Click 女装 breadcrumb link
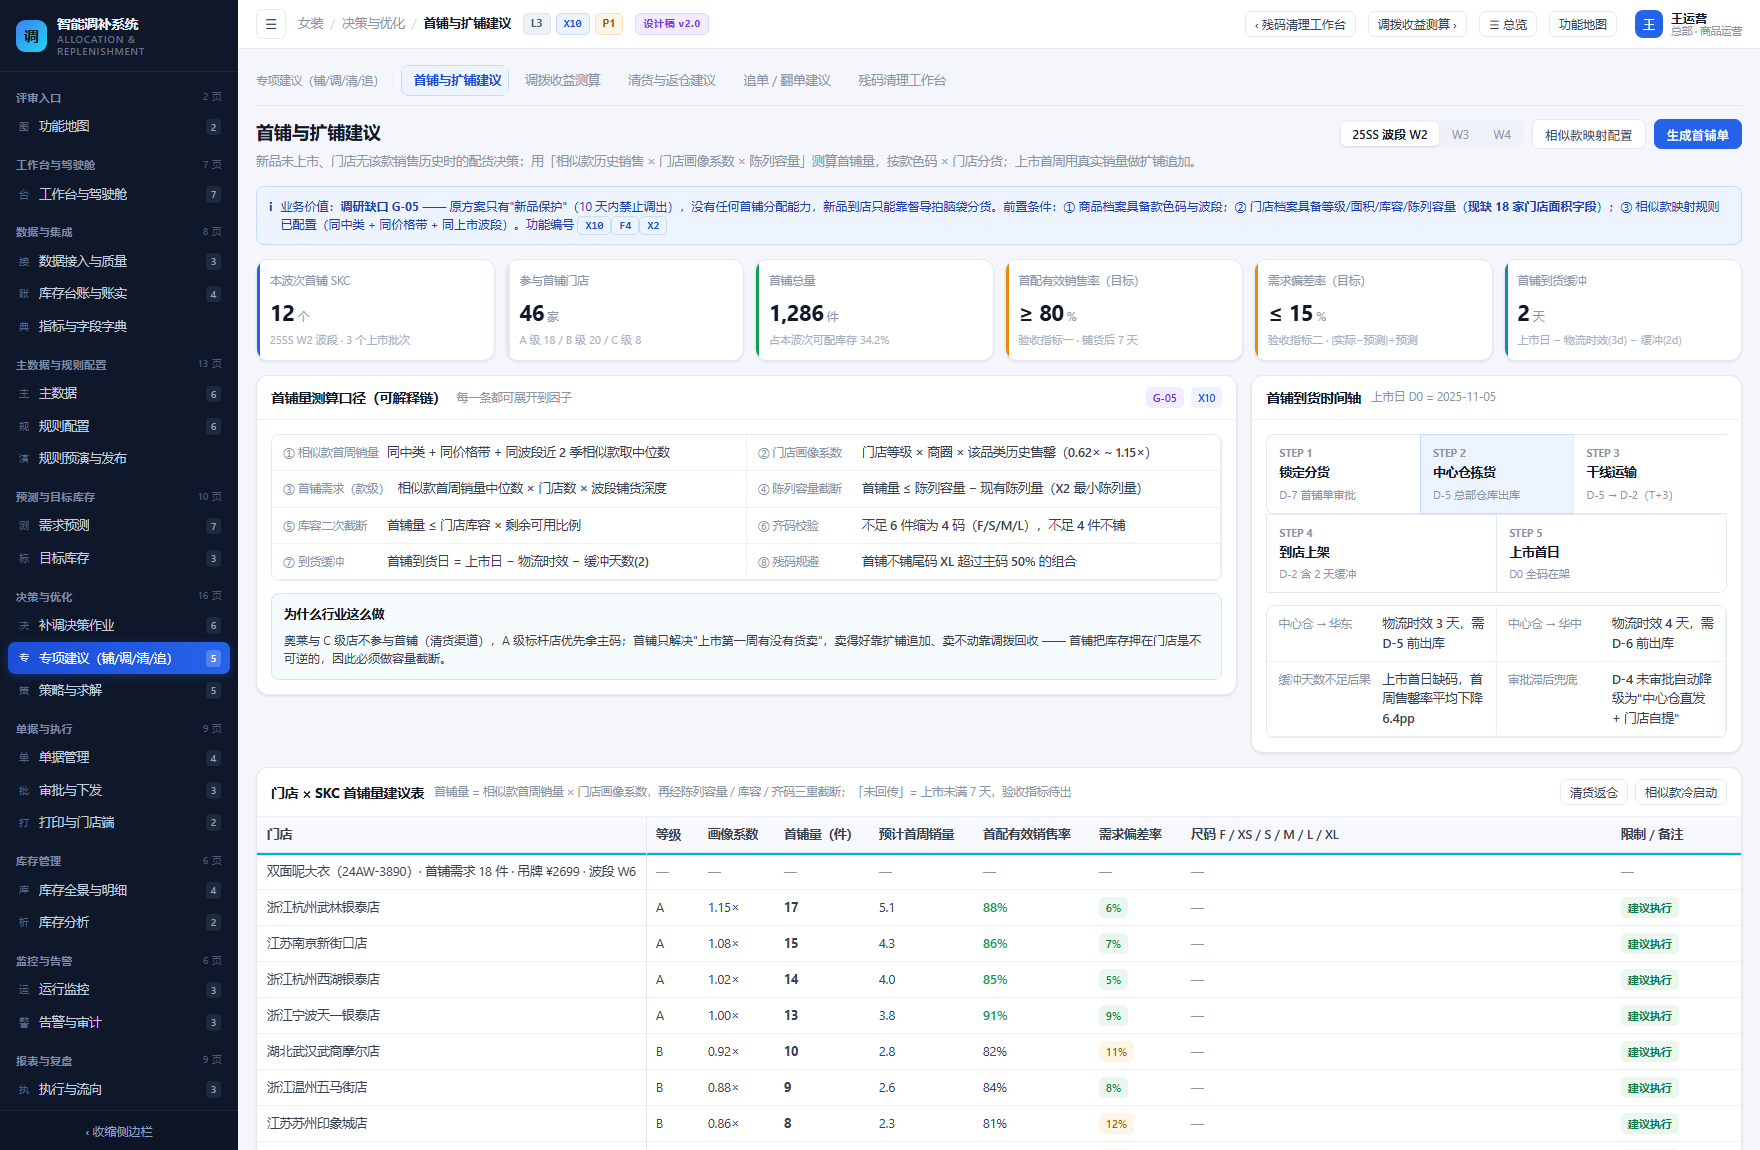1760x1150 pixels. pos(311,24)
